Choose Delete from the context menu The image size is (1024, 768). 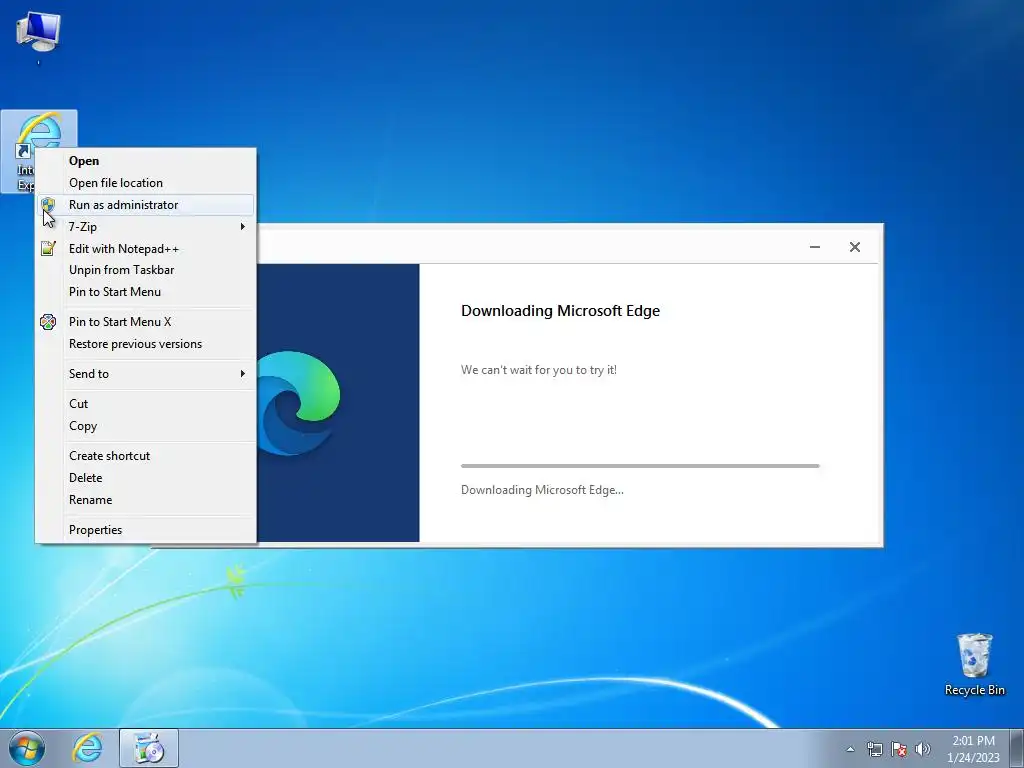tap(146, 477)
